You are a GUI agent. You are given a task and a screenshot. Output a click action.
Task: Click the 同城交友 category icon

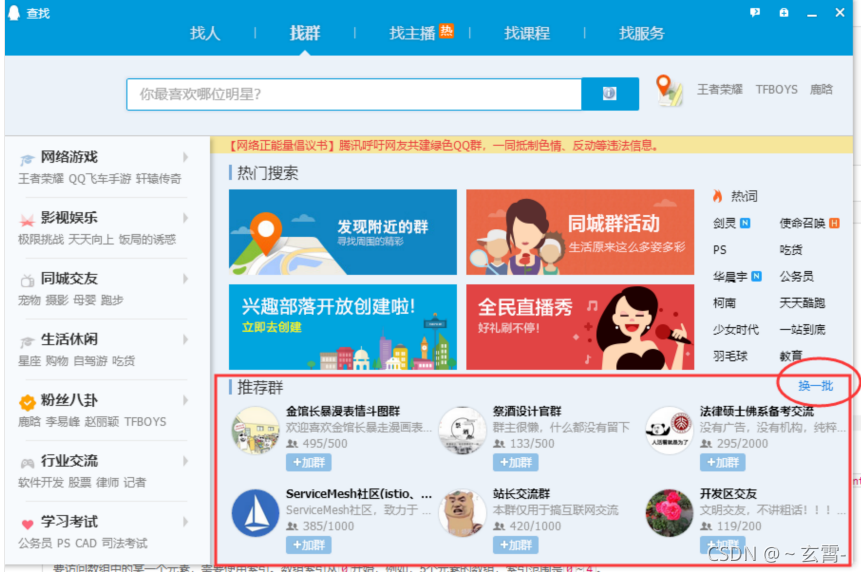click(27, 281)
